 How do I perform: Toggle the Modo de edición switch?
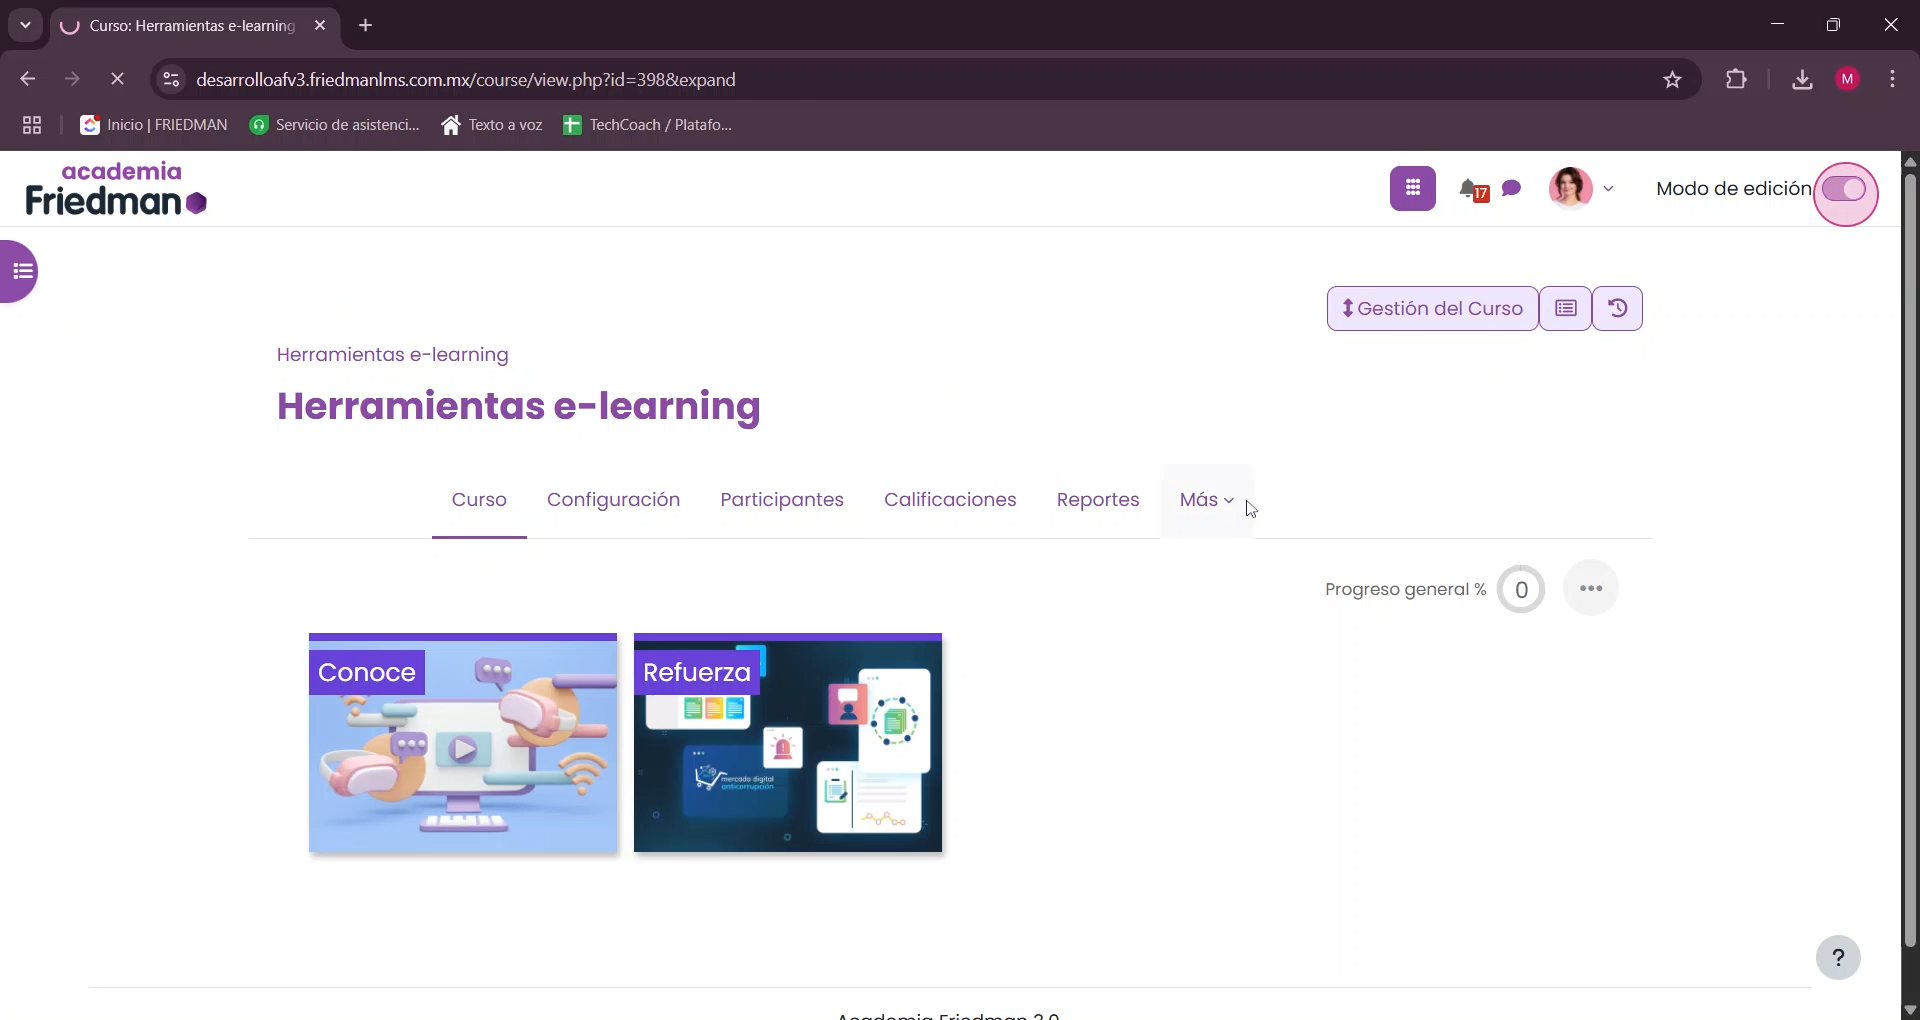(1845, 190)
